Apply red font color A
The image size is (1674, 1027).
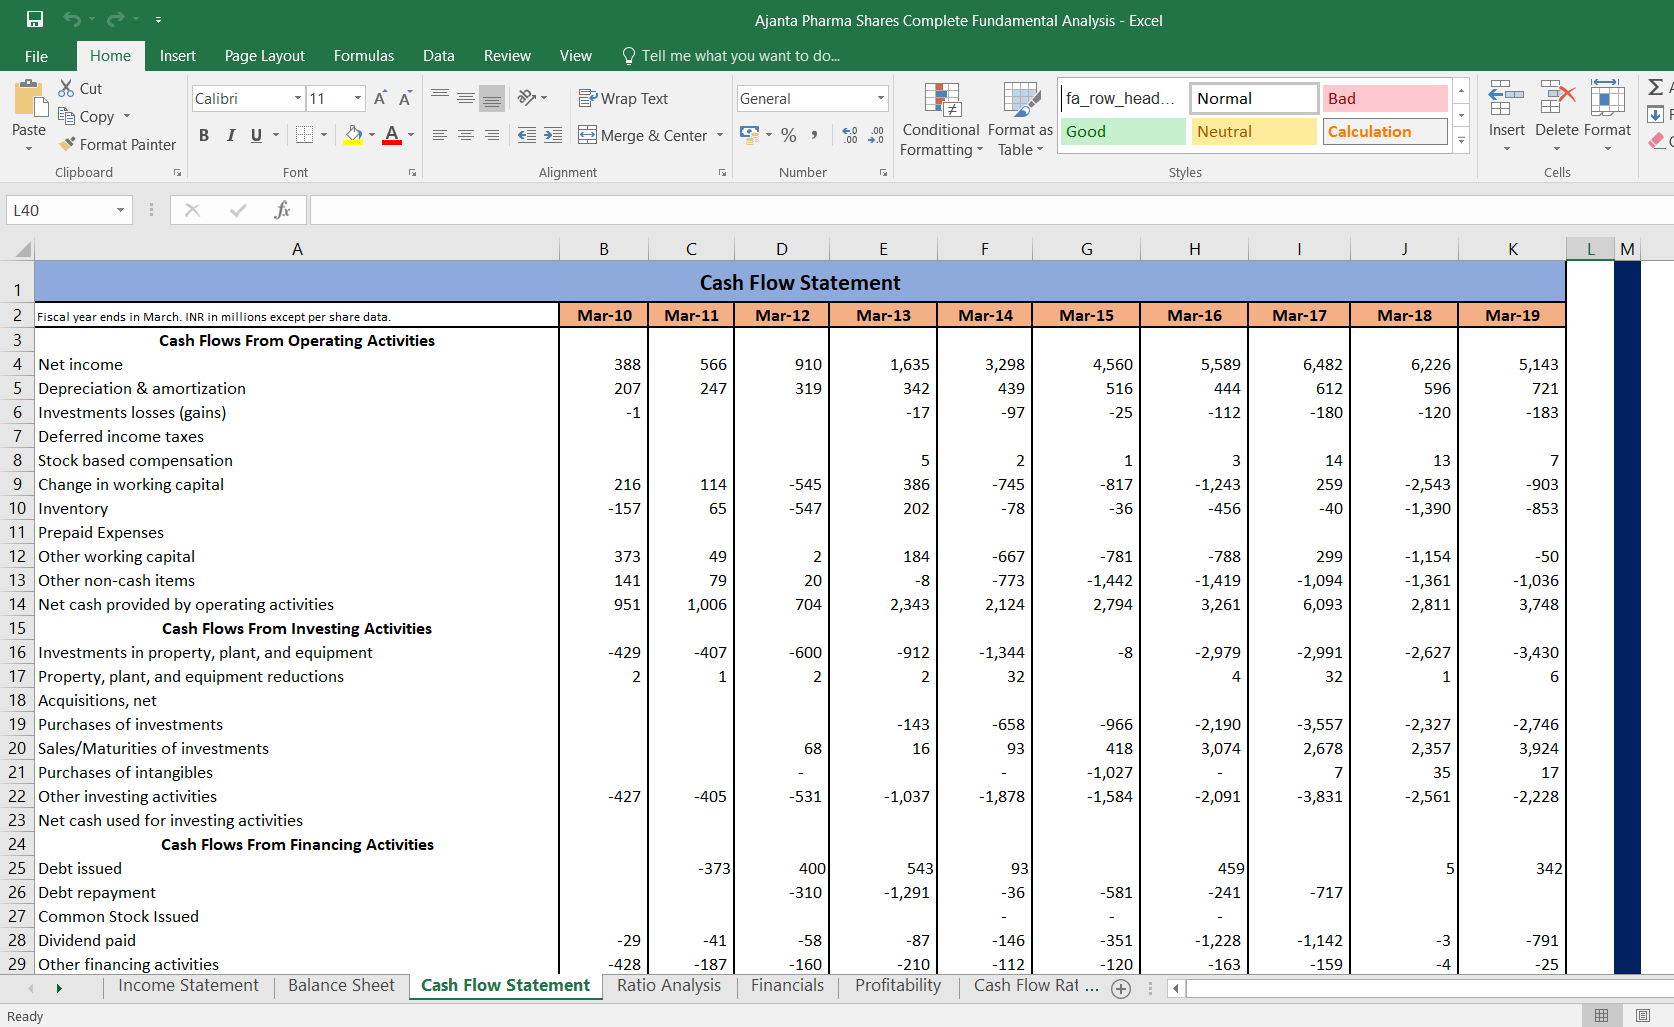click(392, 135)
